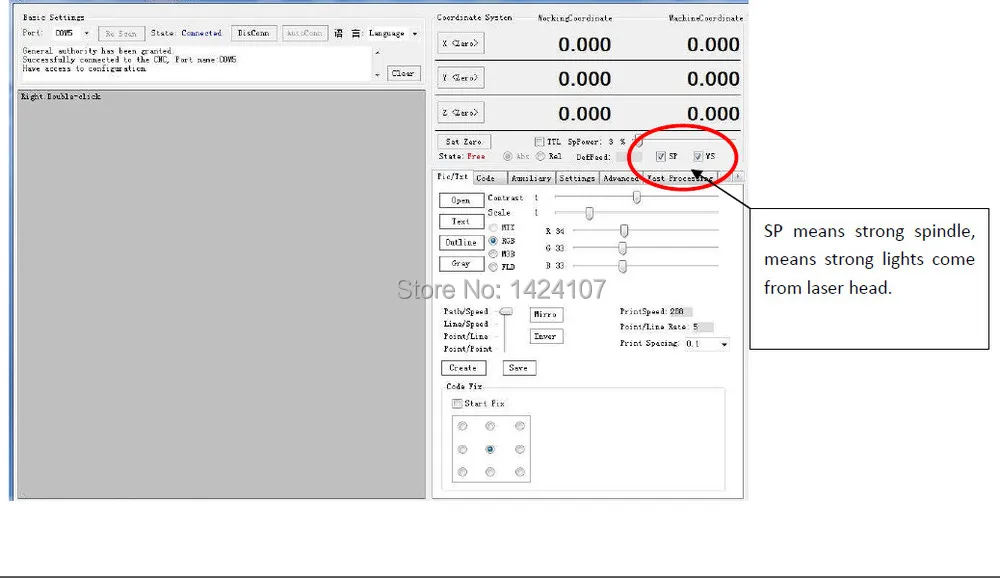Click the log box scroll-up arrow
The image size is (1000, 578).
(x=377, y=52)
